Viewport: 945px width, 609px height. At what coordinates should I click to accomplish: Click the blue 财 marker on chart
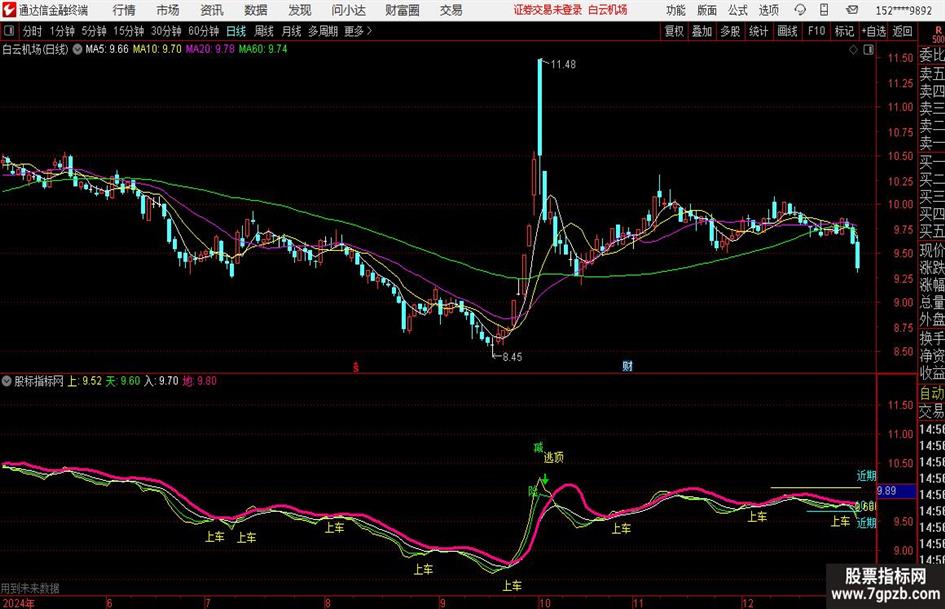point(627,365)
